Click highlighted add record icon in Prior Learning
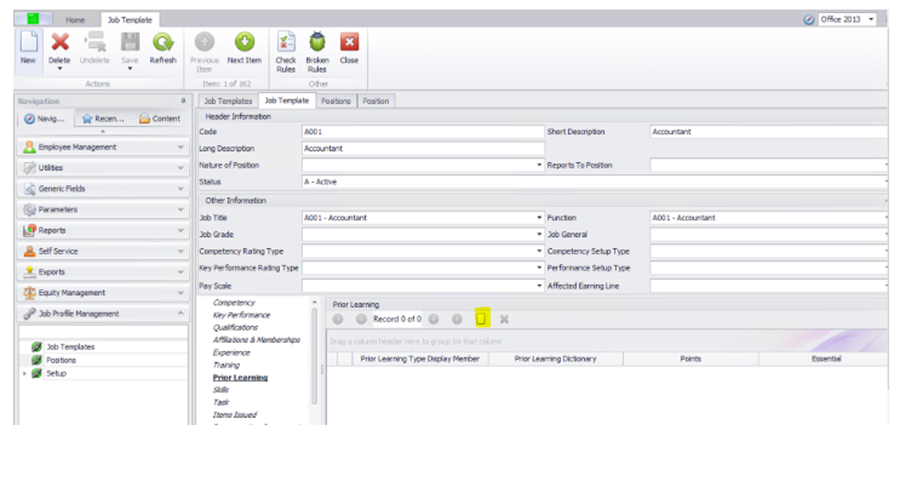Viewport: 900px width, 477px height. tap(481, 319)
